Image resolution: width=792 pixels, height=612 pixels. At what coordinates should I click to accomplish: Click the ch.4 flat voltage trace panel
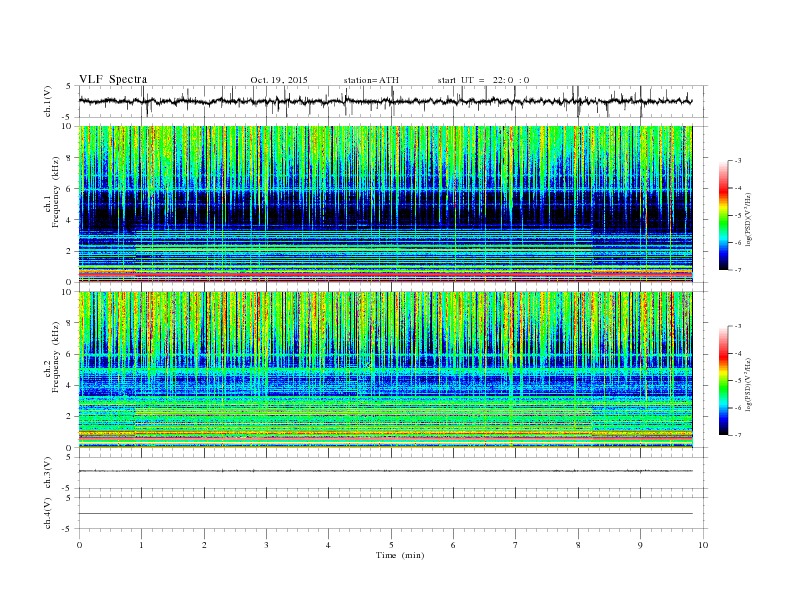[x=393, y=513]
